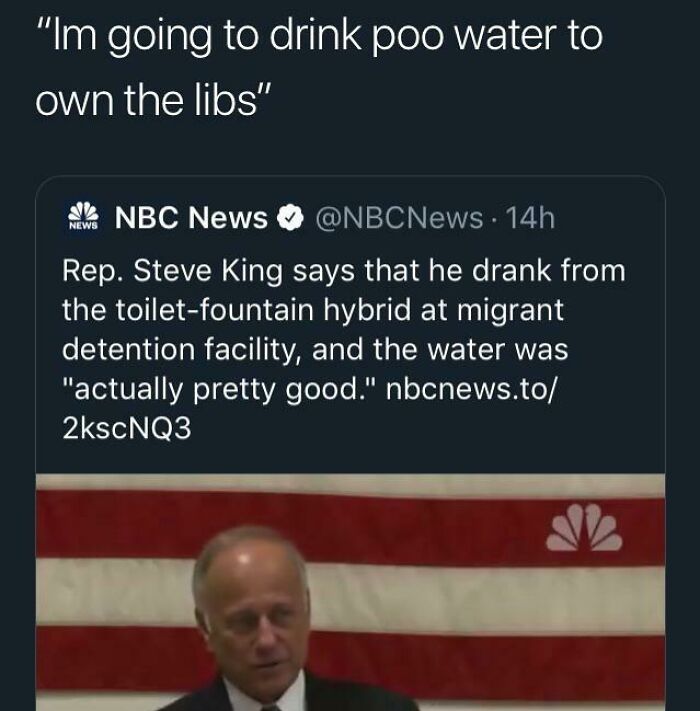The image size is (700, 711).
Task: Click the "own the libs" text line
Action: click(x=153, y=102)
